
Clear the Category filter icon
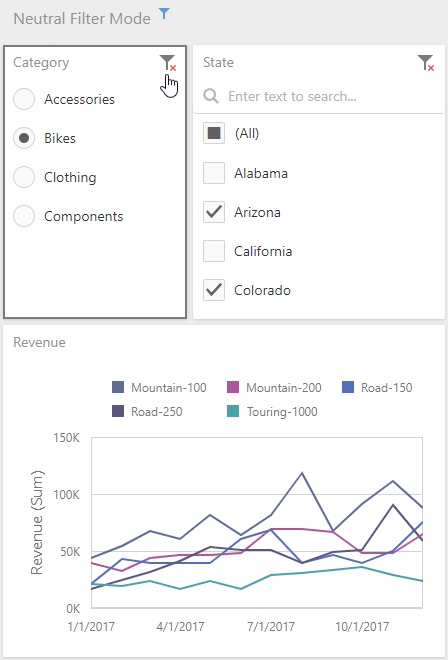[x=168, y=63]
